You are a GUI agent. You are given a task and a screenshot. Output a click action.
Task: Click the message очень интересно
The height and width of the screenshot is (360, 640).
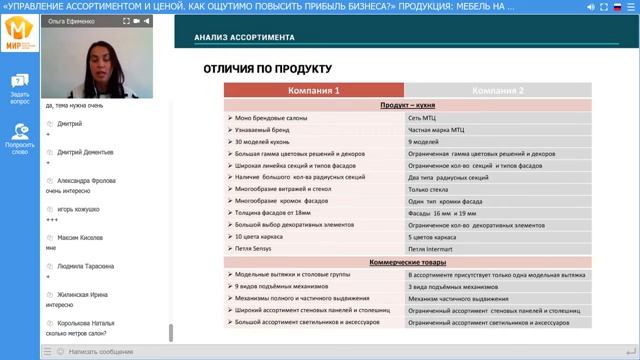point(68,191)
